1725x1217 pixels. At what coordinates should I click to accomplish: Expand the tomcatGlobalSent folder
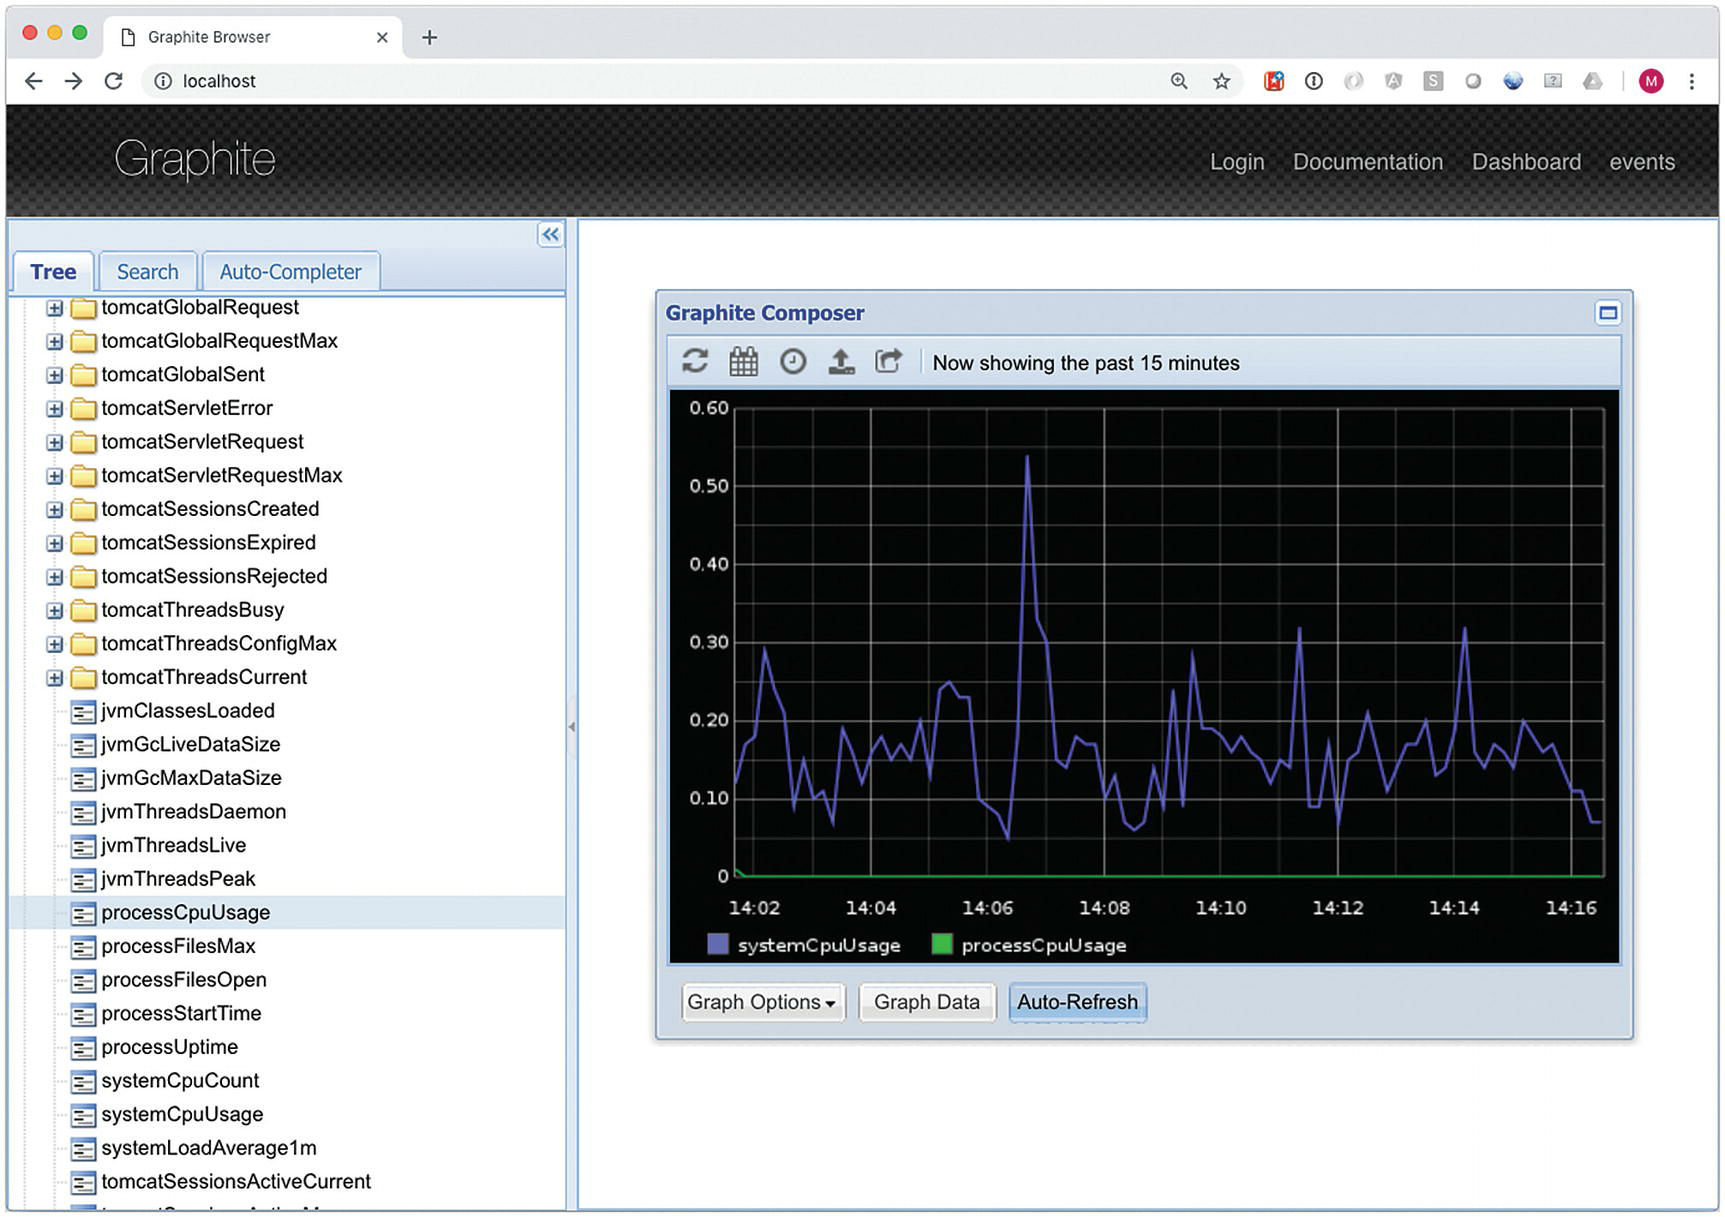pyautogui.click(x=55, y=375)
